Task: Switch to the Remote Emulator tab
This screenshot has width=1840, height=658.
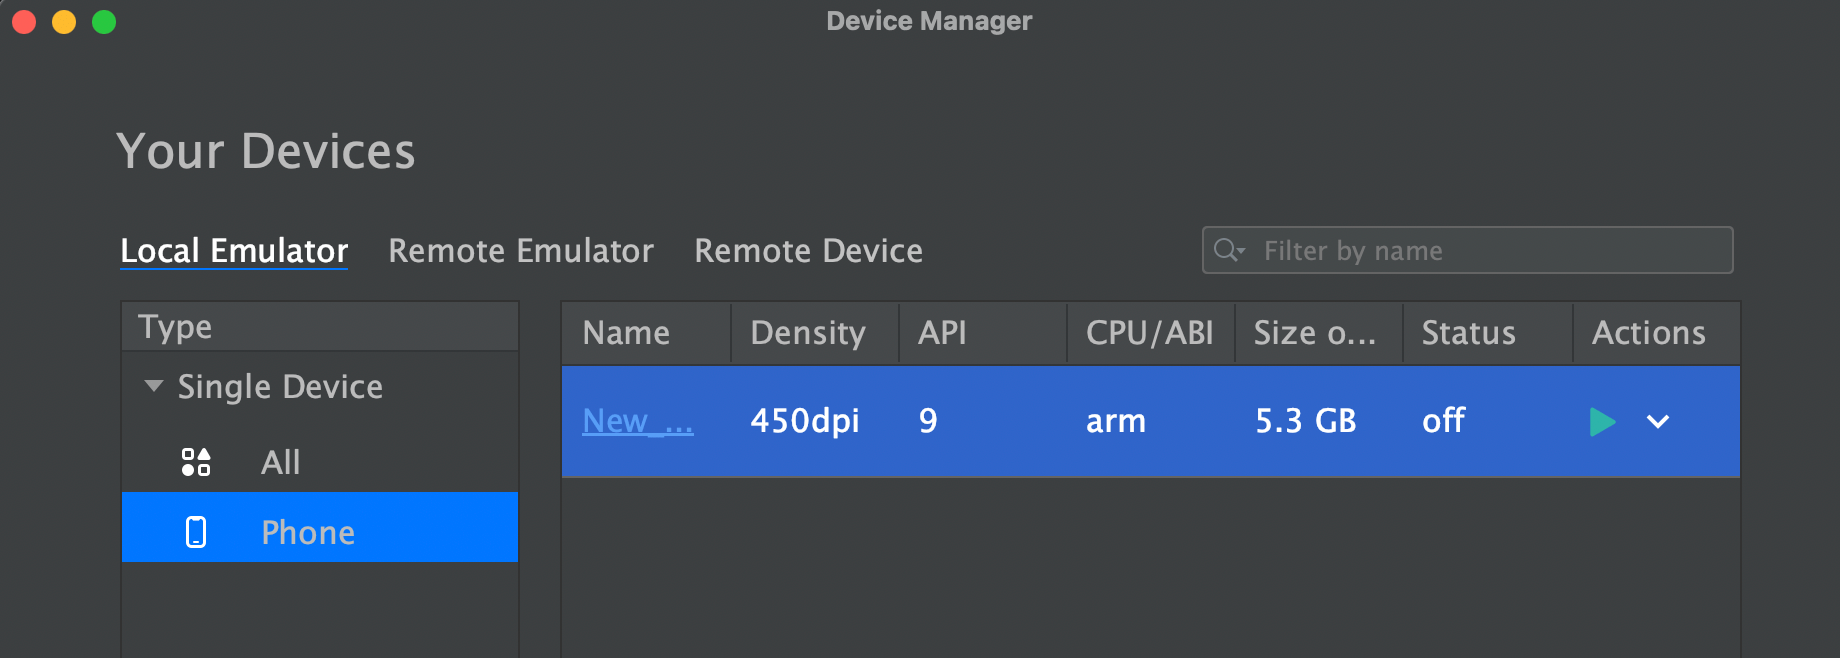Action: pos(520,251)
